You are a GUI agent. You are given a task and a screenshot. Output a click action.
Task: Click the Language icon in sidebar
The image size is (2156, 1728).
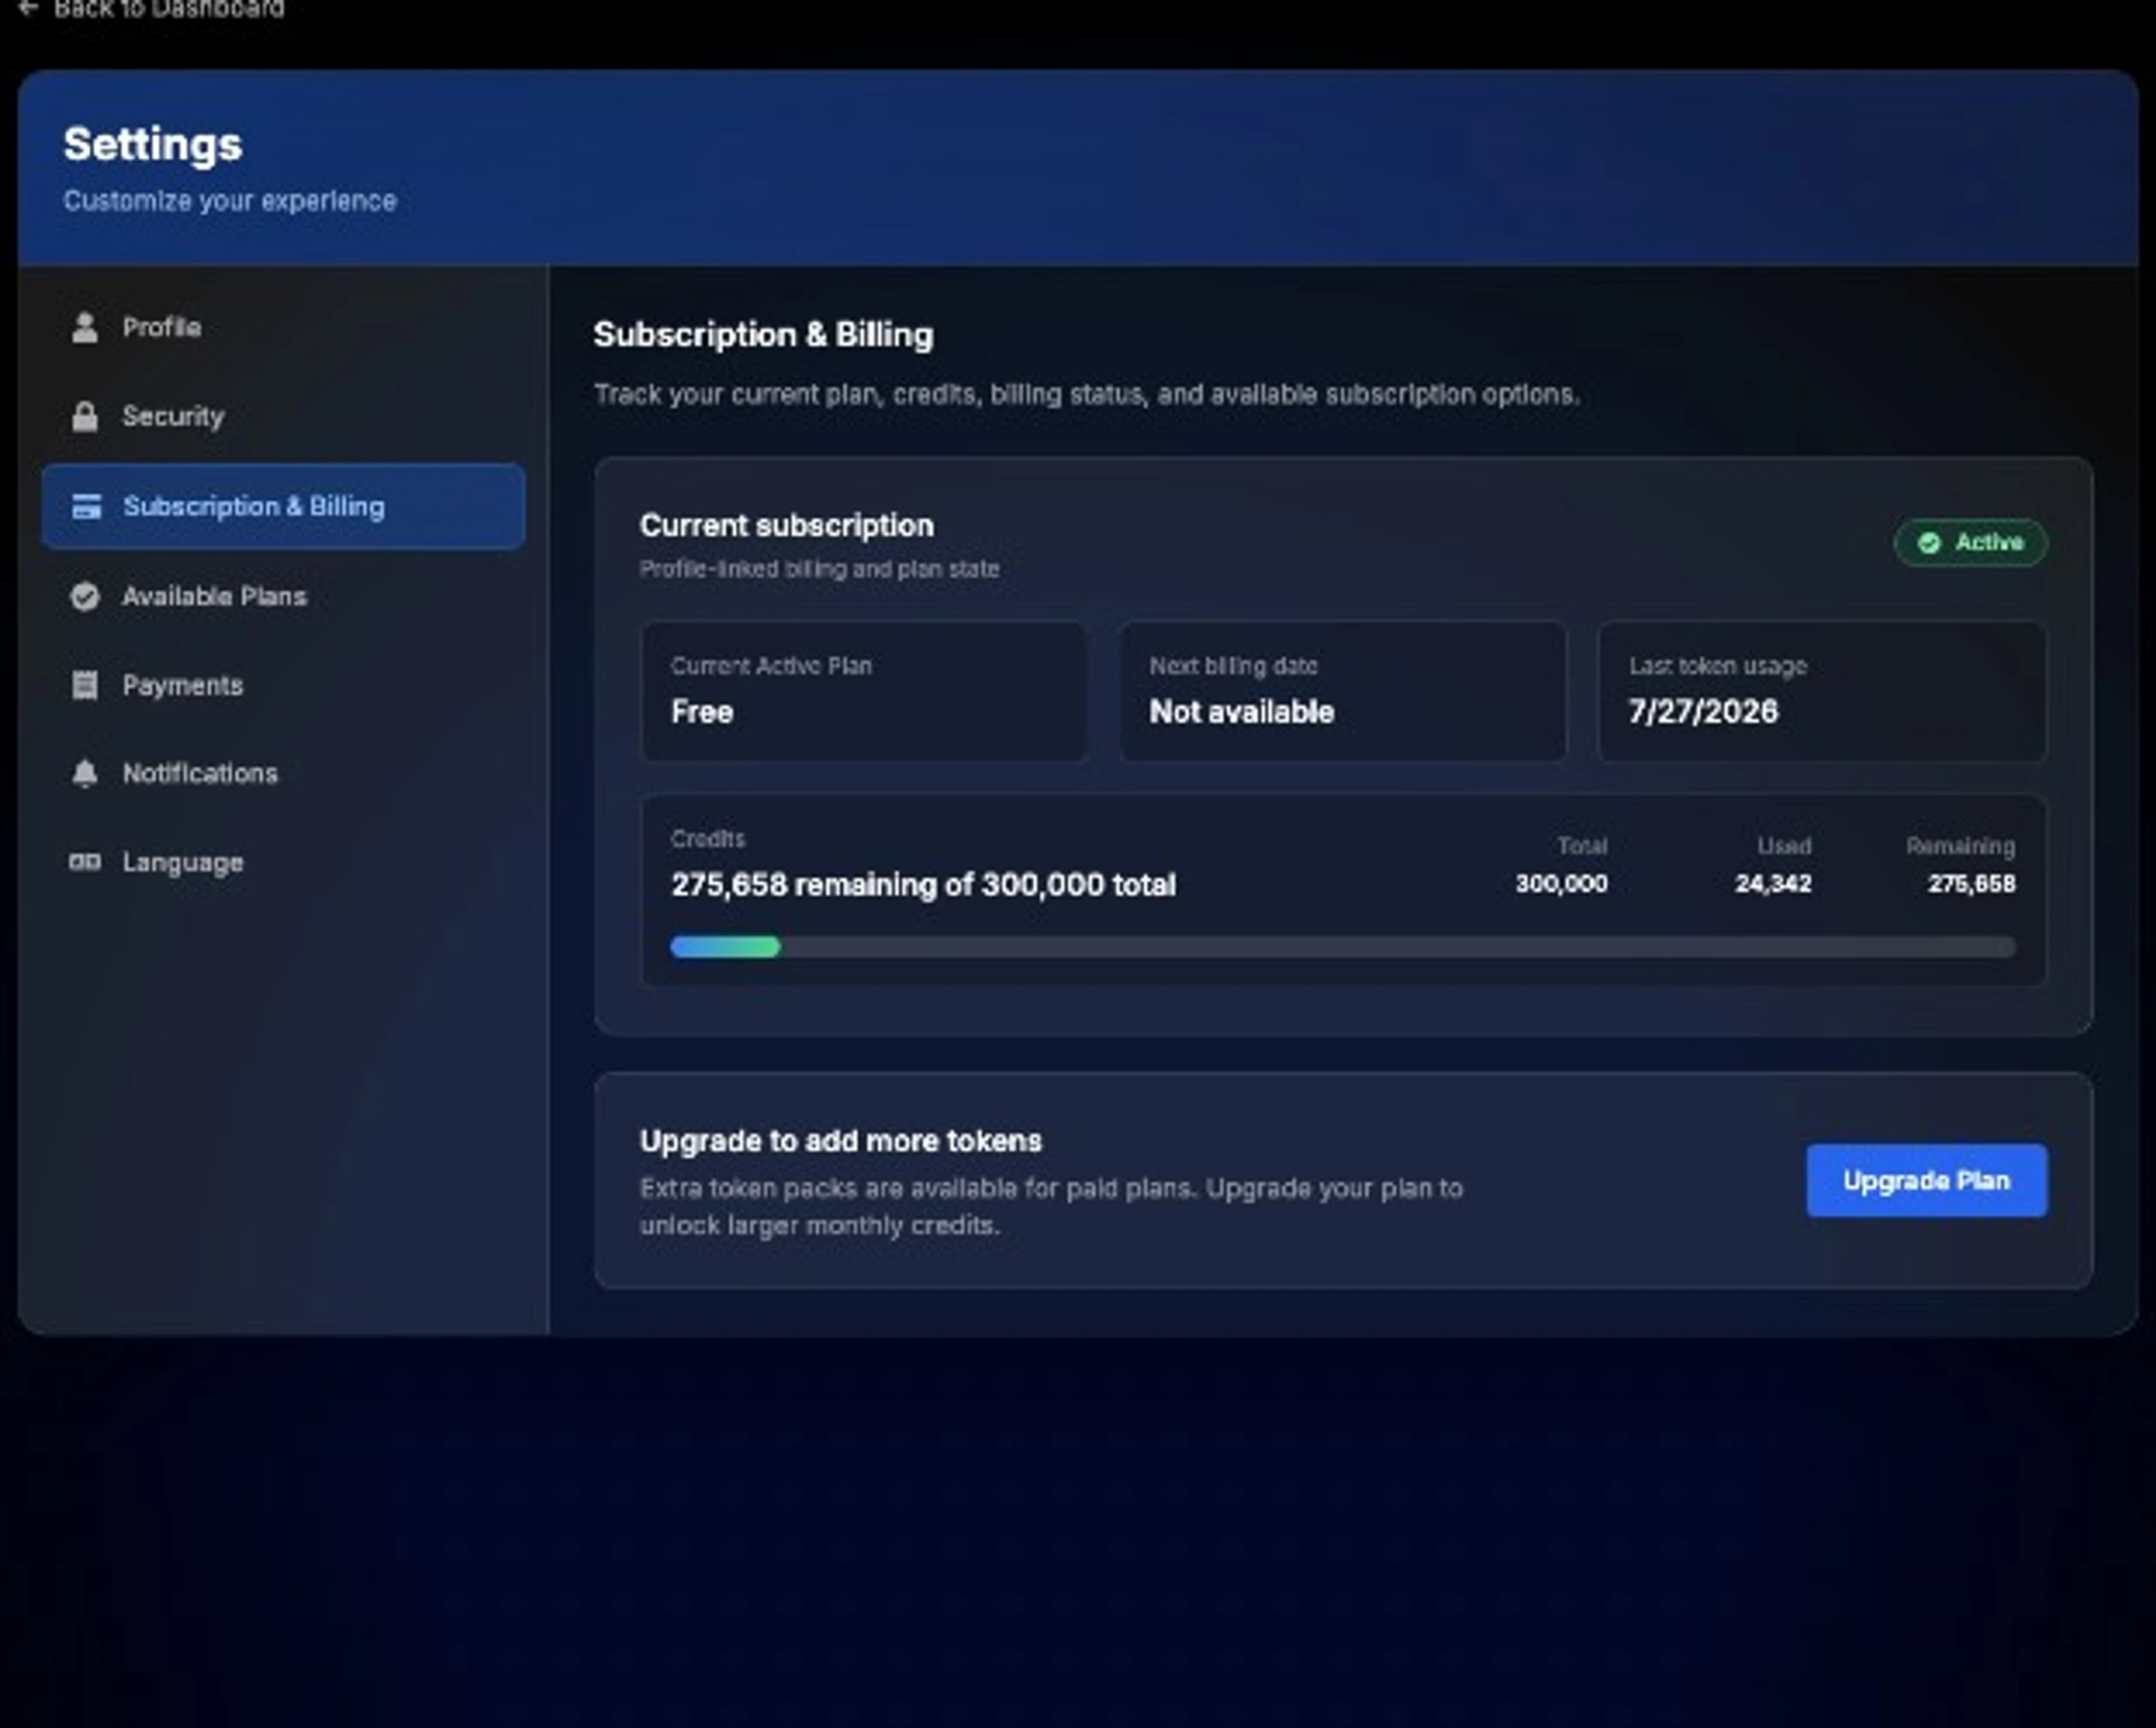tap(85, 862)
